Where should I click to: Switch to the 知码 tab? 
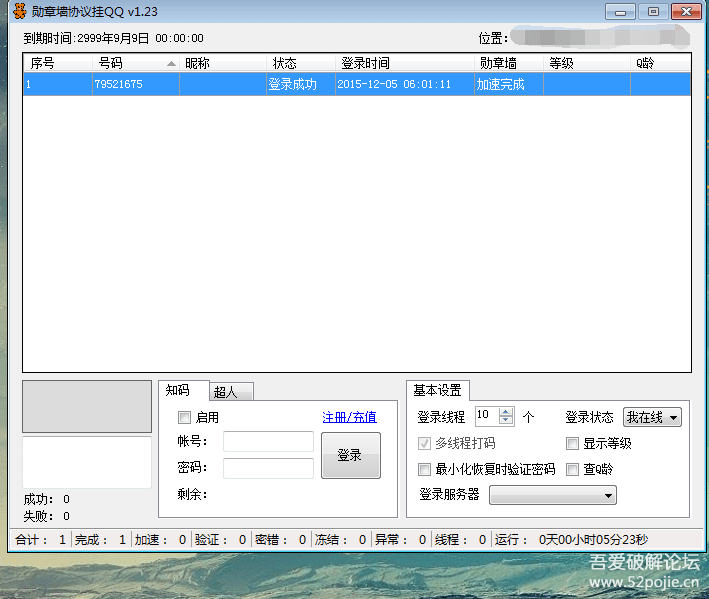click(184, 390)
